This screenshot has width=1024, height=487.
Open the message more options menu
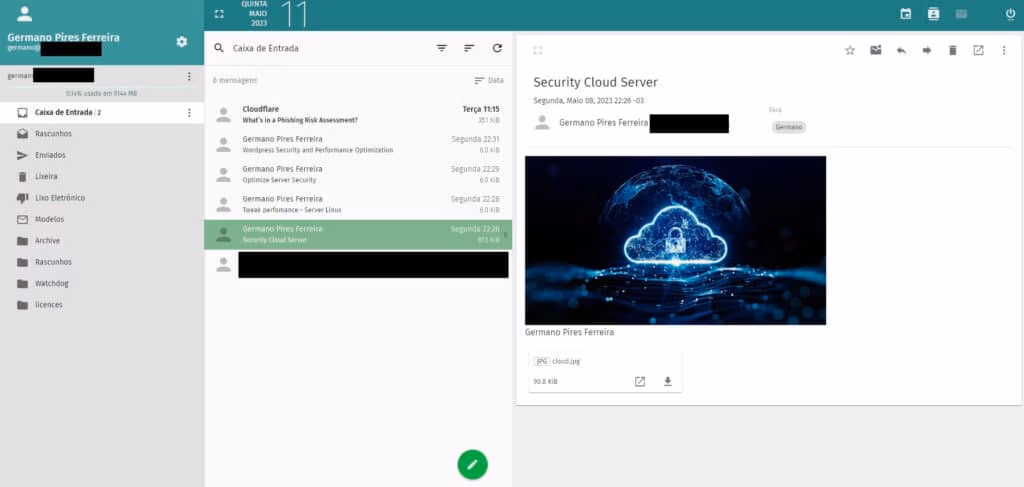1004,50
